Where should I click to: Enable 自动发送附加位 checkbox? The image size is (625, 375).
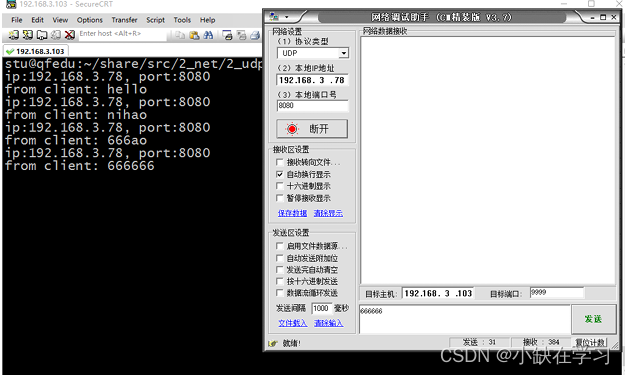(x=279, y=258)
